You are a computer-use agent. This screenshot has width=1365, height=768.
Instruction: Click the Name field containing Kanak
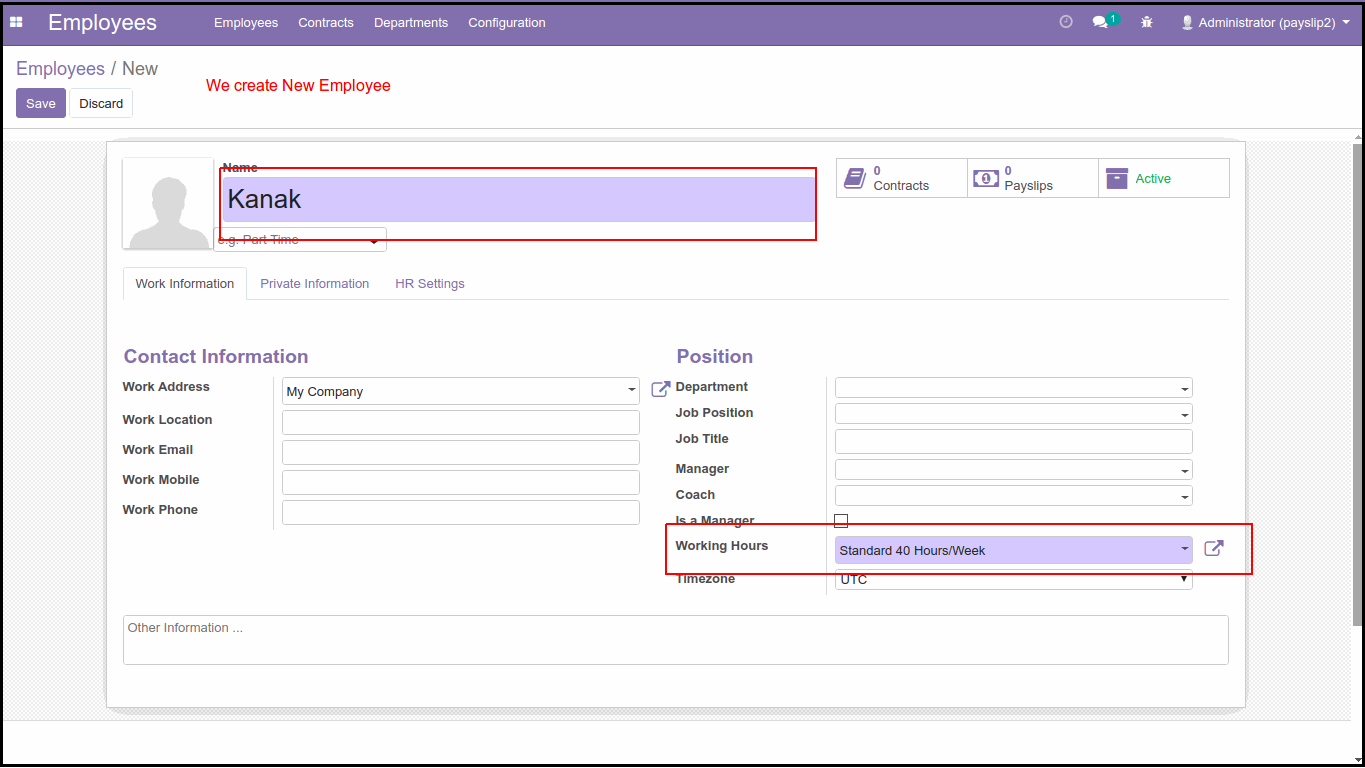pos(519,199)
